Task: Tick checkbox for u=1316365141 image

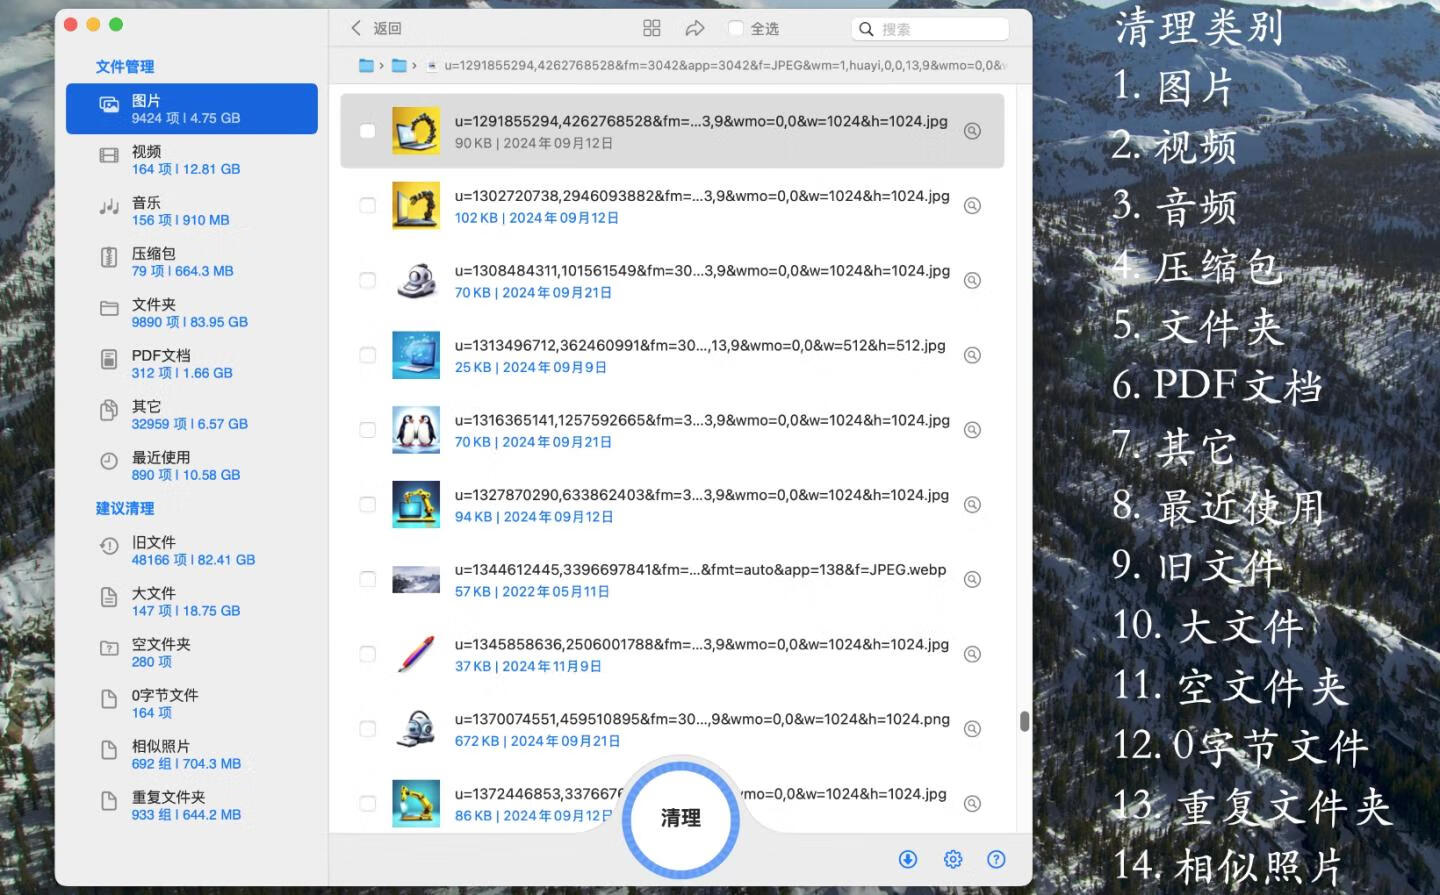Action: pyautogui.click(x=367, y=430)
